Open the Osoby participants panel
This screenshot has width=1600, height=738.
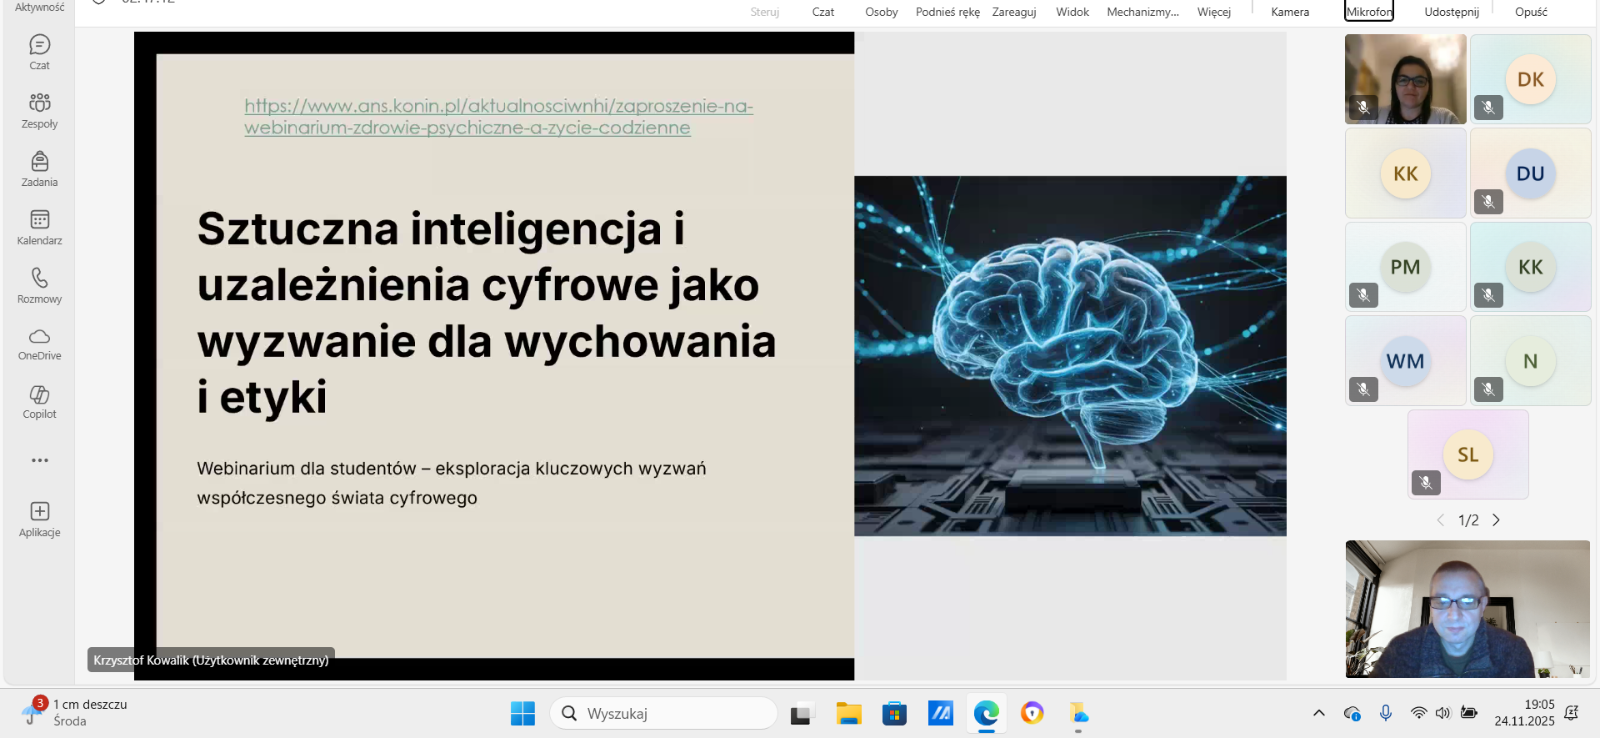pyautogui.click(x=881, y=12)
